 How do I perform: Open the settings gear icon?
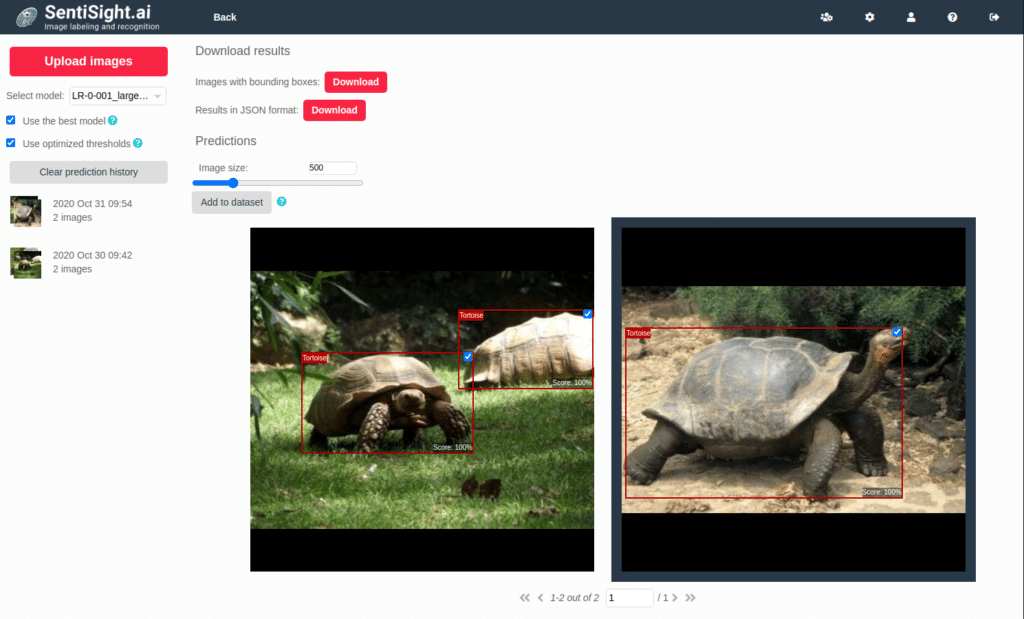click(868, 17)
